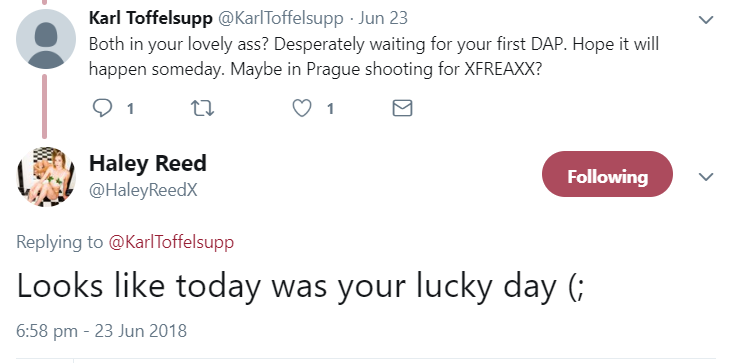Like the tweet with heart icon

pyautogui.click(x=302, y=108)
